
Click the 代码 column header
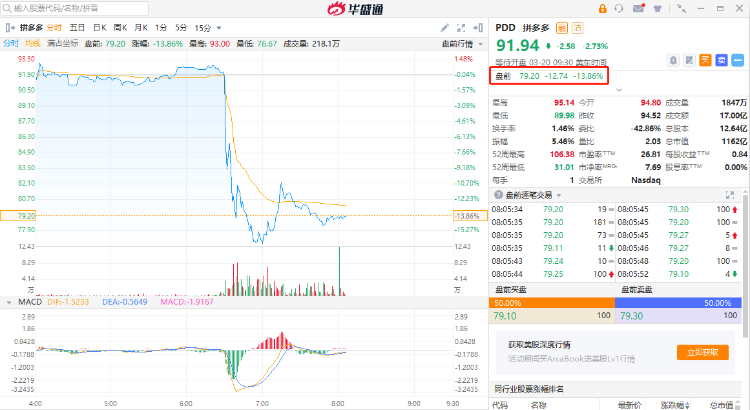[500, 405]
